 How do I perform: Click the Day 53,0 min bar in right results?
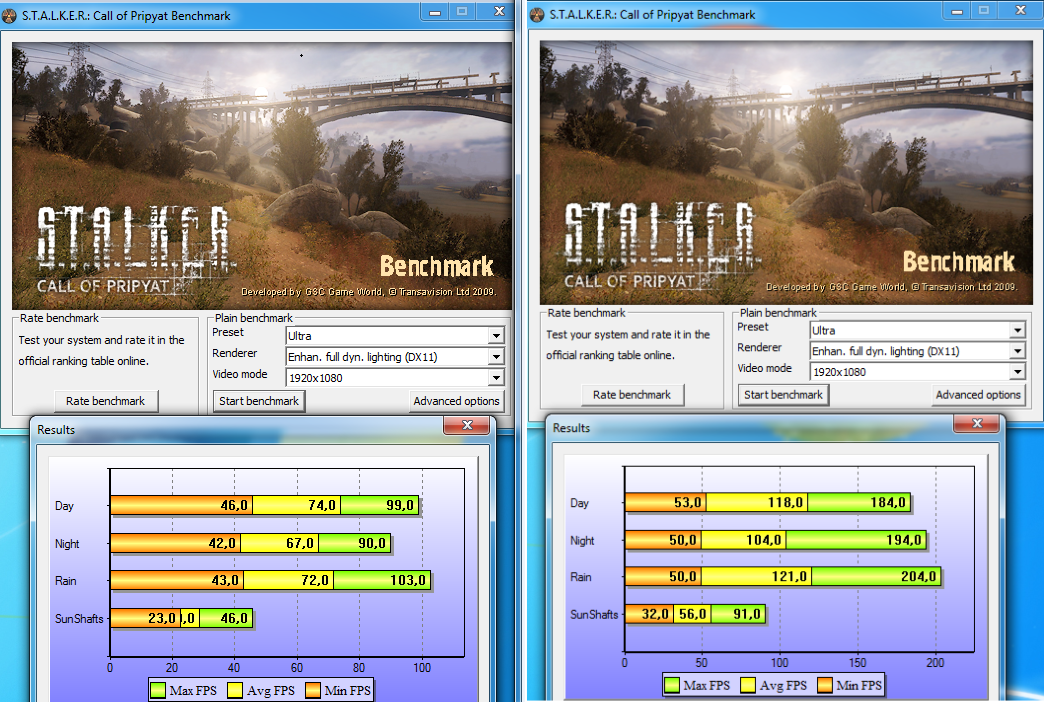(x=666, y=502)
